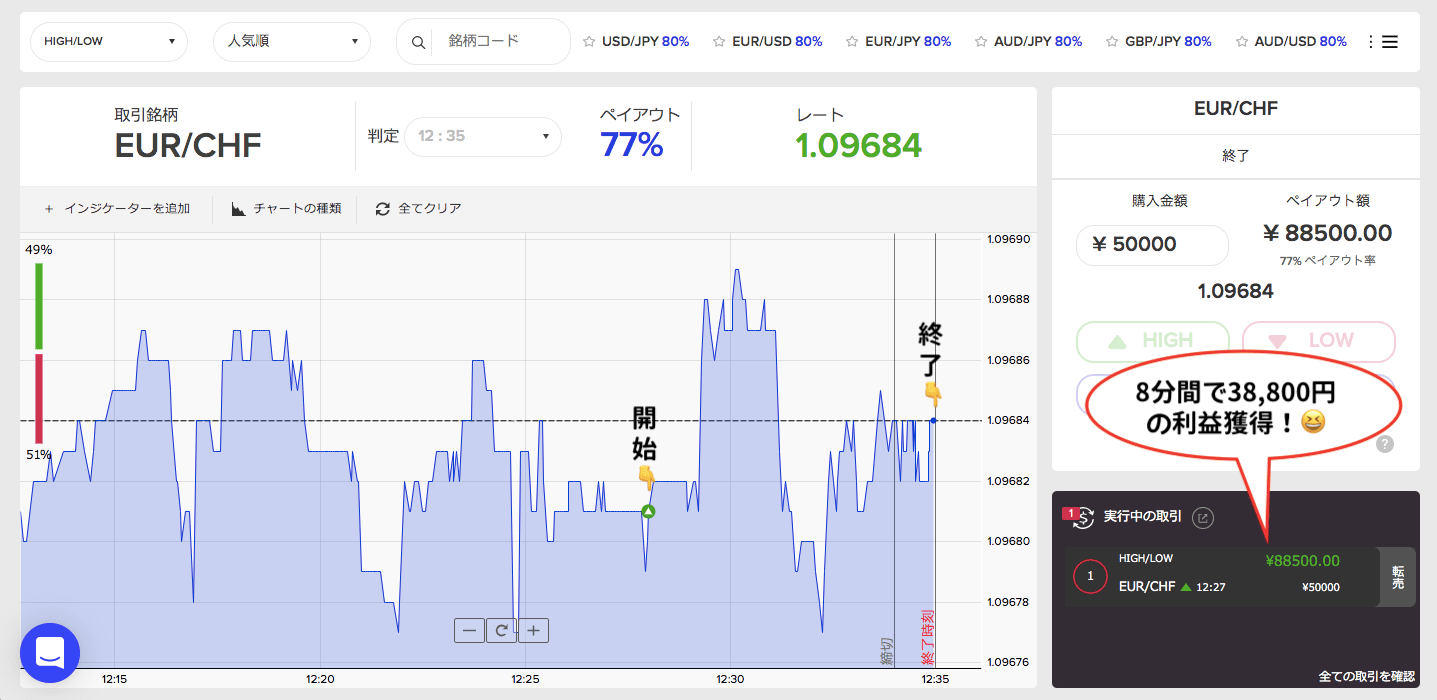Select the AUD/USD 80% pair
This screenshot has height=700, width=1437.
(x=1301, y=42)
